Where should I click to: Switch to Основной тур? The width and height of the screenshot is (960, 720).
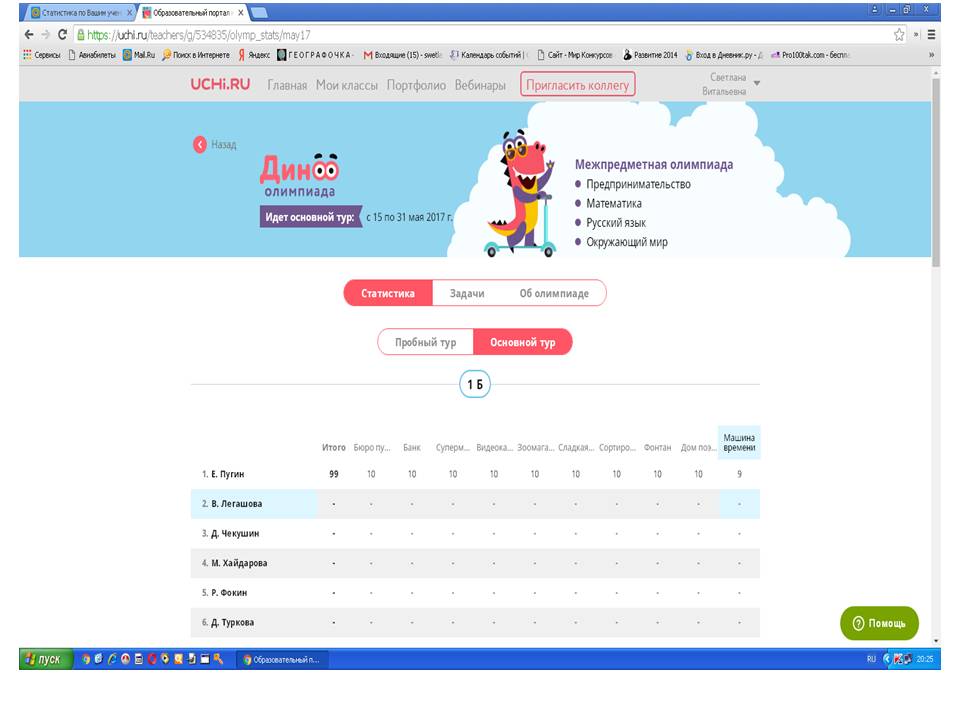(x=522, y=342)
